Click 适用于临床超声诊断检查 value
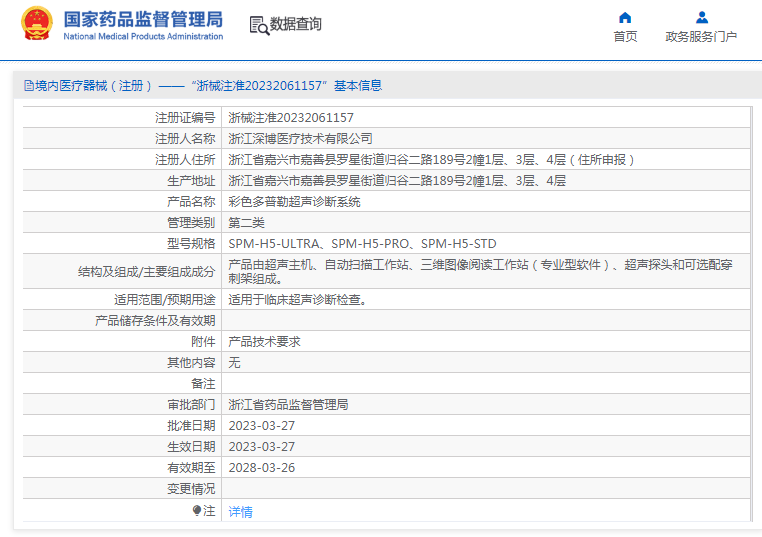 pos(297,299)
